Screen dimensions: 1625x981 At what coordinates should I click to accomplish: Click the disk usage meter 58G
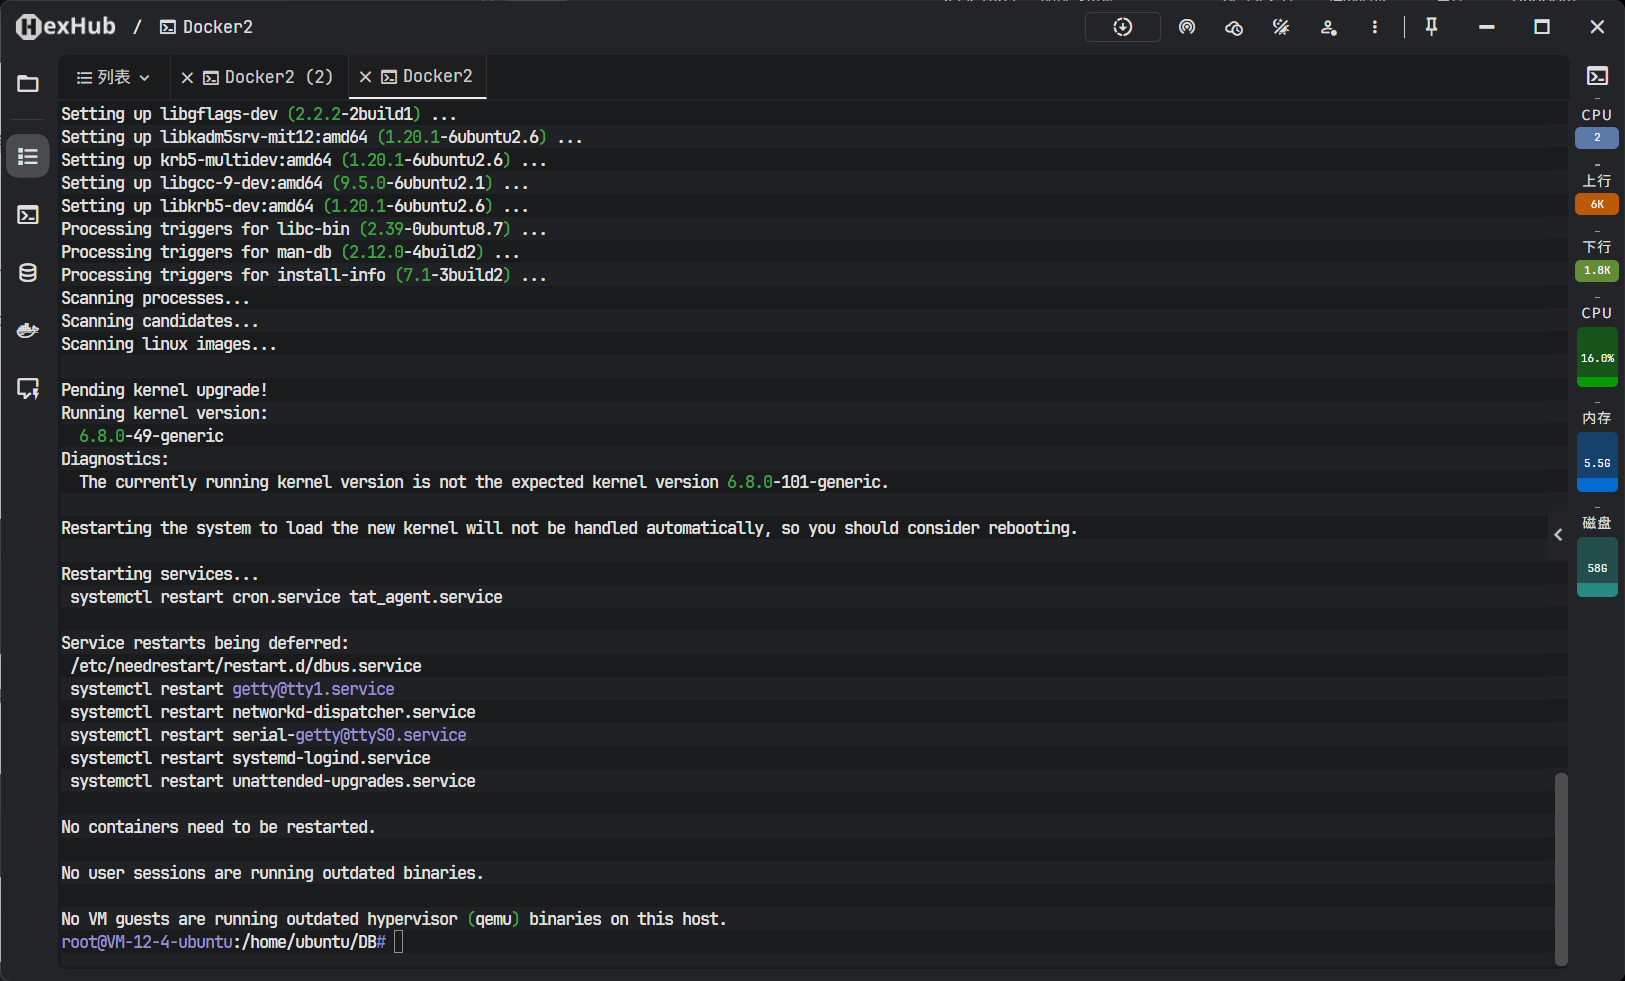[1597, 567]
